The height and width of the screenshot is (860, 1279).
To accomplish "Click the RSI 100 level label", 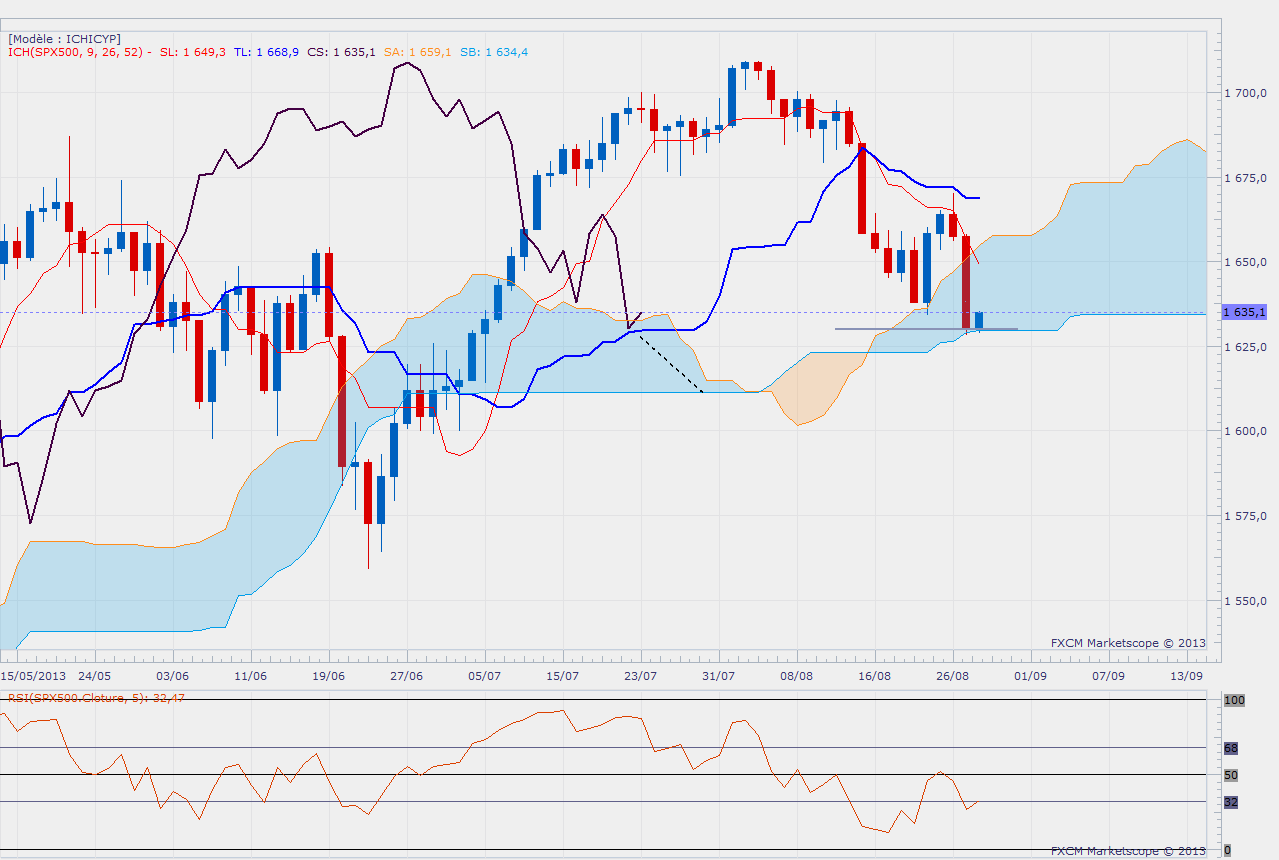I will [x=1235, y=700].
